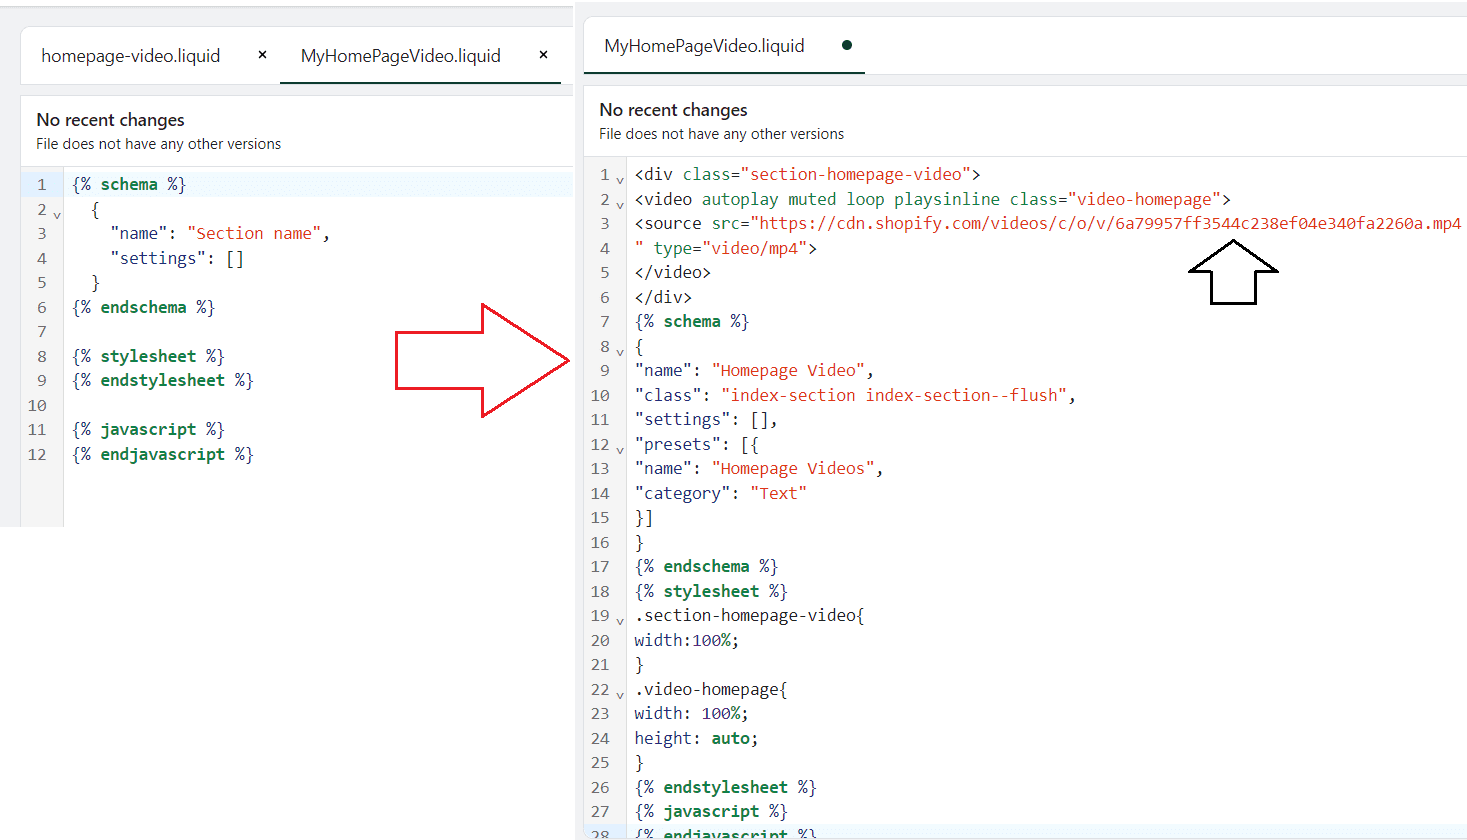
Task: Click the closing </div> tag line
Action: coord(663,297)
